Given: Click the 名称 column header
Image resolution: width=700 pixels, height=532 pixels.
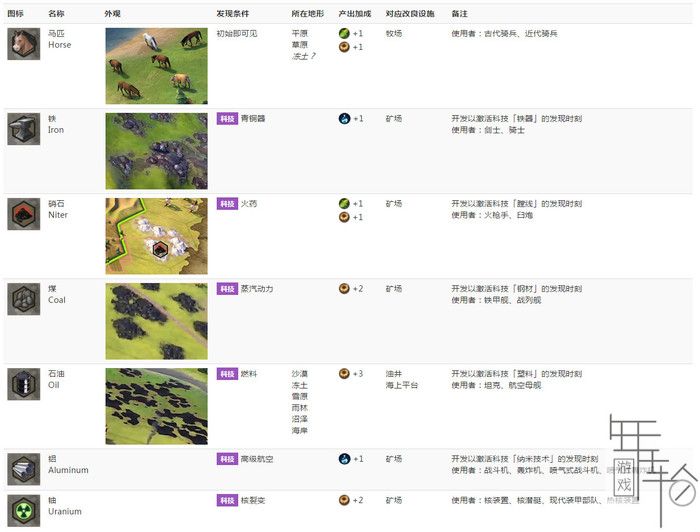Looking at the screenshot, I should 56,14.
